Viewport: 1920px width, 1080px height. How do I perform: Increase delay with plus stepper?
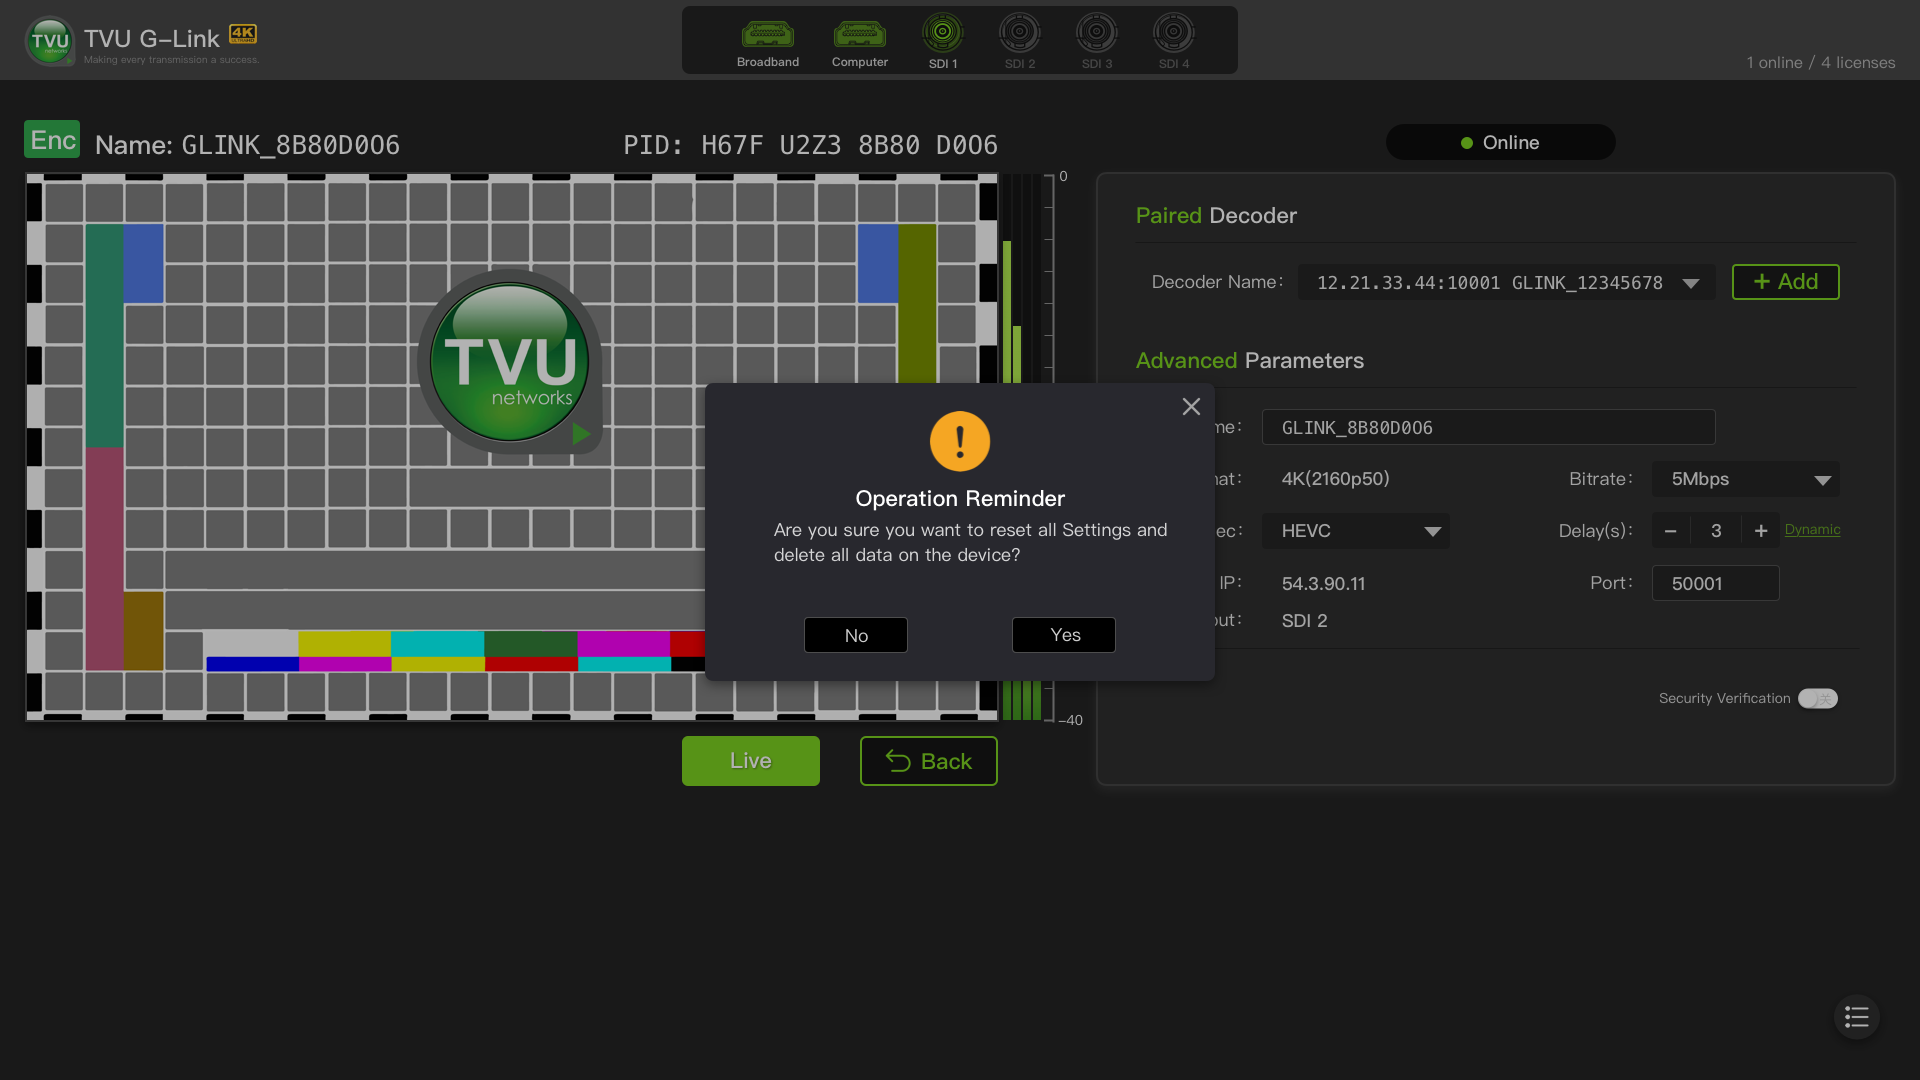pos(1760,531)
